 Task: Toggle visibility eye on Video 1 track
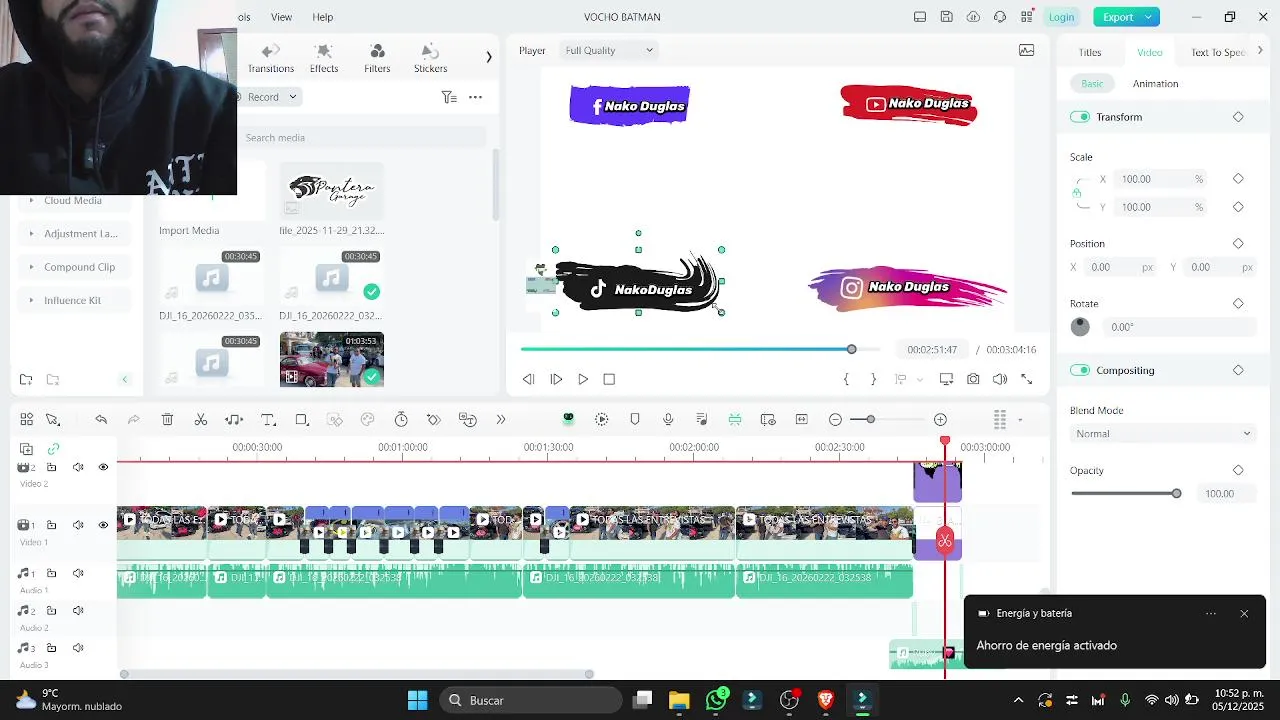103,525
